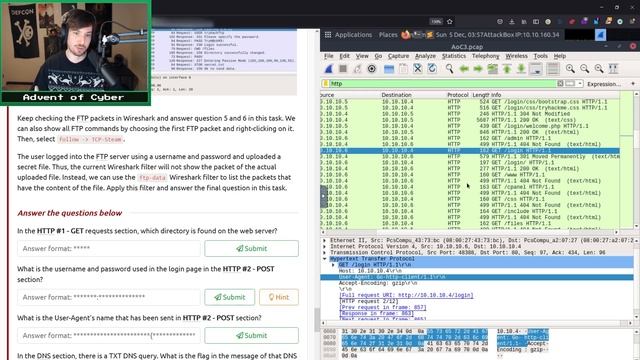Expand the GET /login HTTP/1.1 line
Screen dimensions: 640x360
coord(333,265)
